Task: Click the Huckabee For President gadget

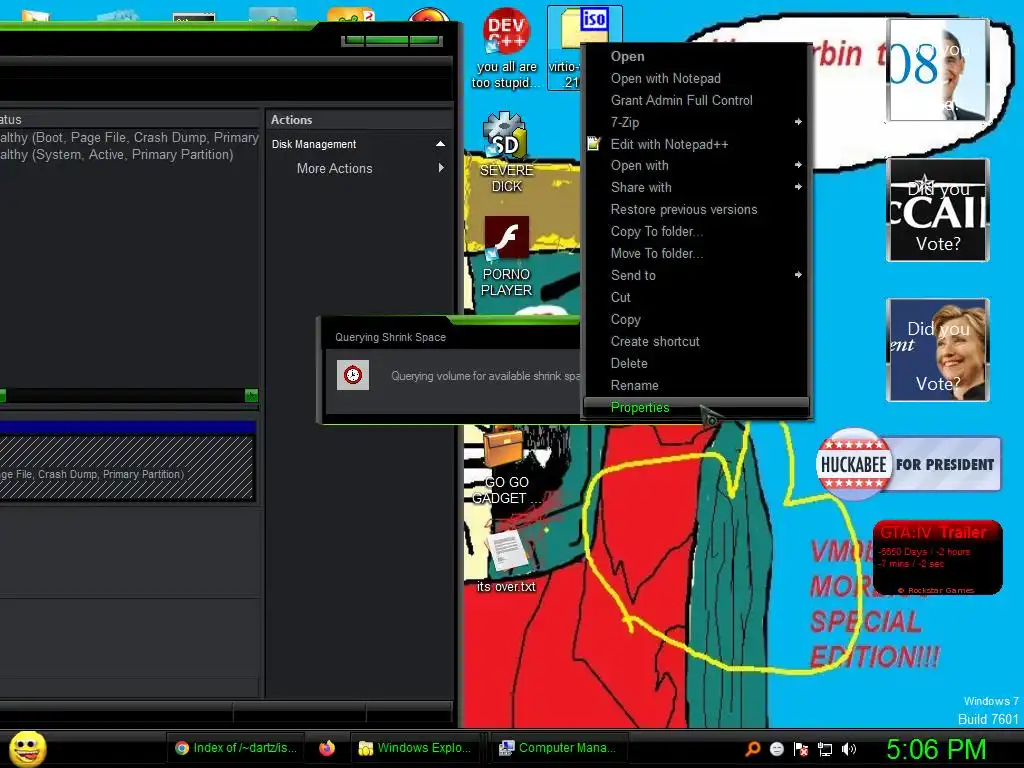Action: coord(908,464)
